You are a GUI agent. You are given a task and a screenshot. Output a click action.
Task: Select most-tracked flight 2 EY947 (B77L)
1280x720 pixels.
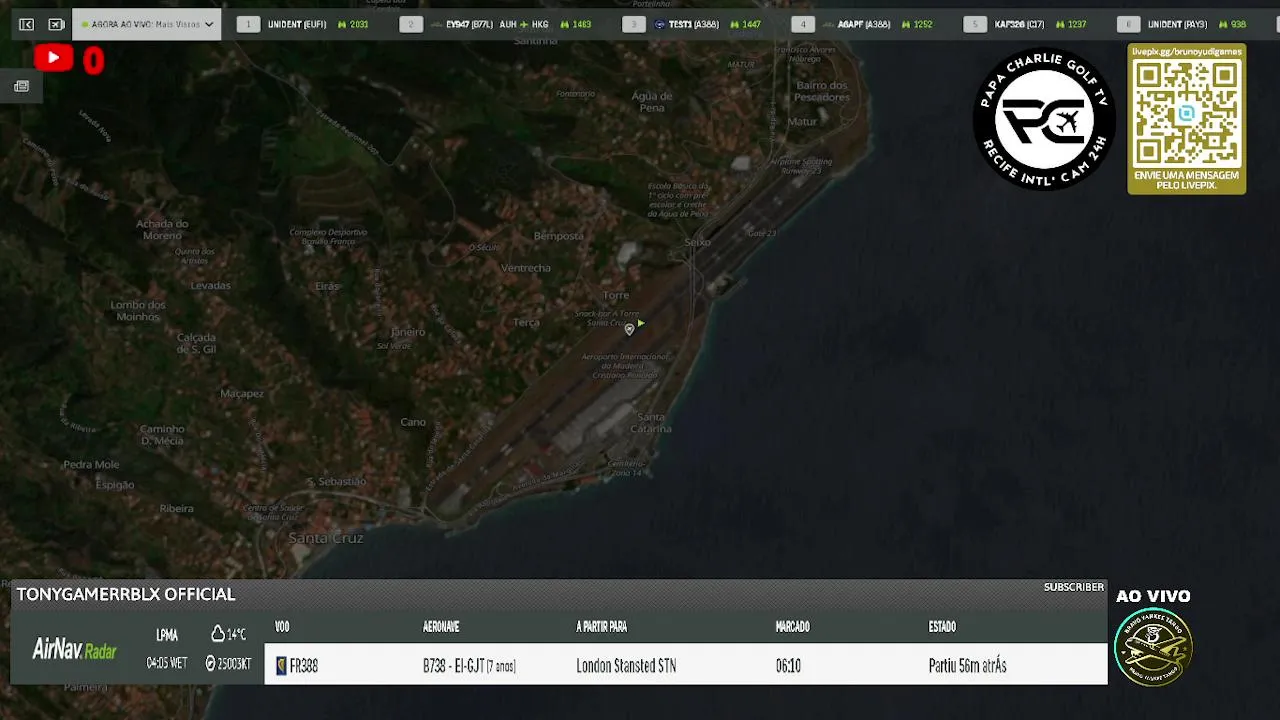click(x=496, y=24)
